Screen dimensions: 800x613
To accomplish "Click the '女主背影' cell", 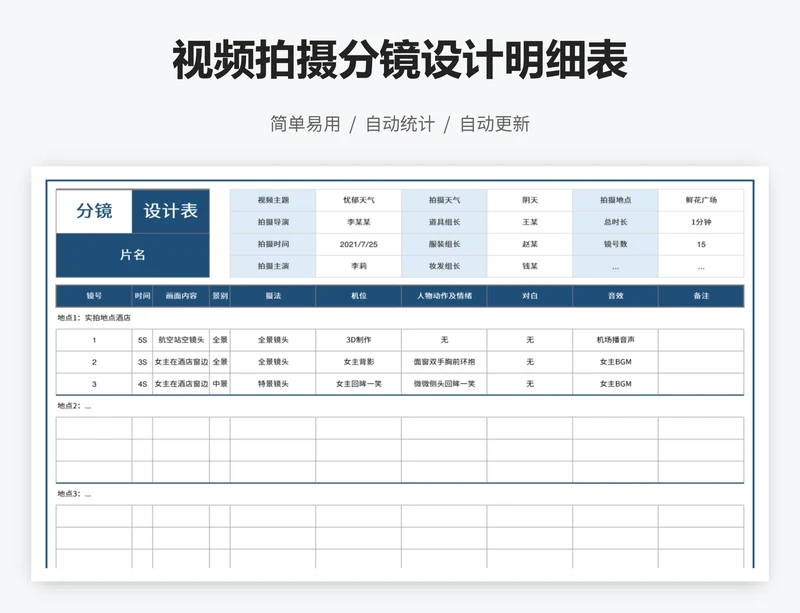I will click(x=359, y=362).
